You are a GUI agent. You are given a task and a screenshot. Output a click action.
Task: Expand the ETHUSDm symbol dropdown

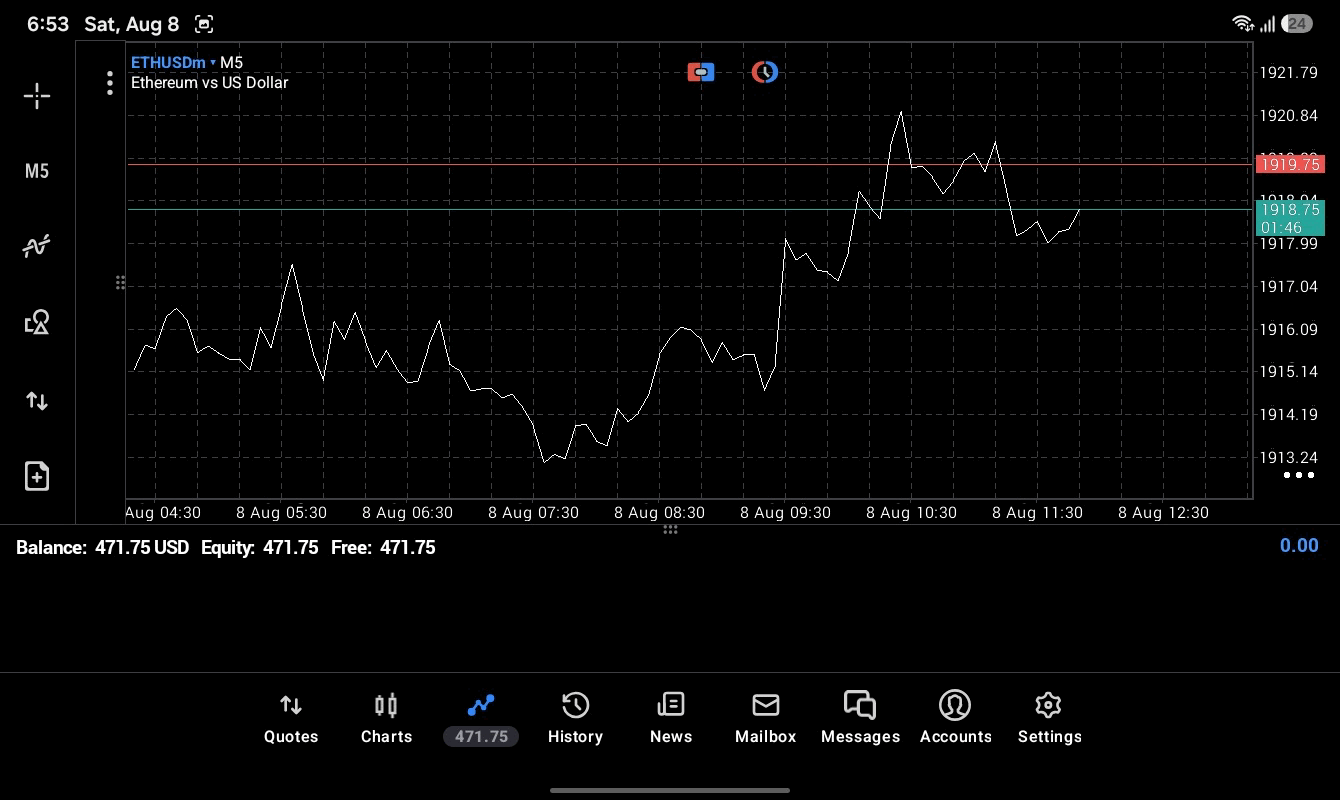(173, 62)
